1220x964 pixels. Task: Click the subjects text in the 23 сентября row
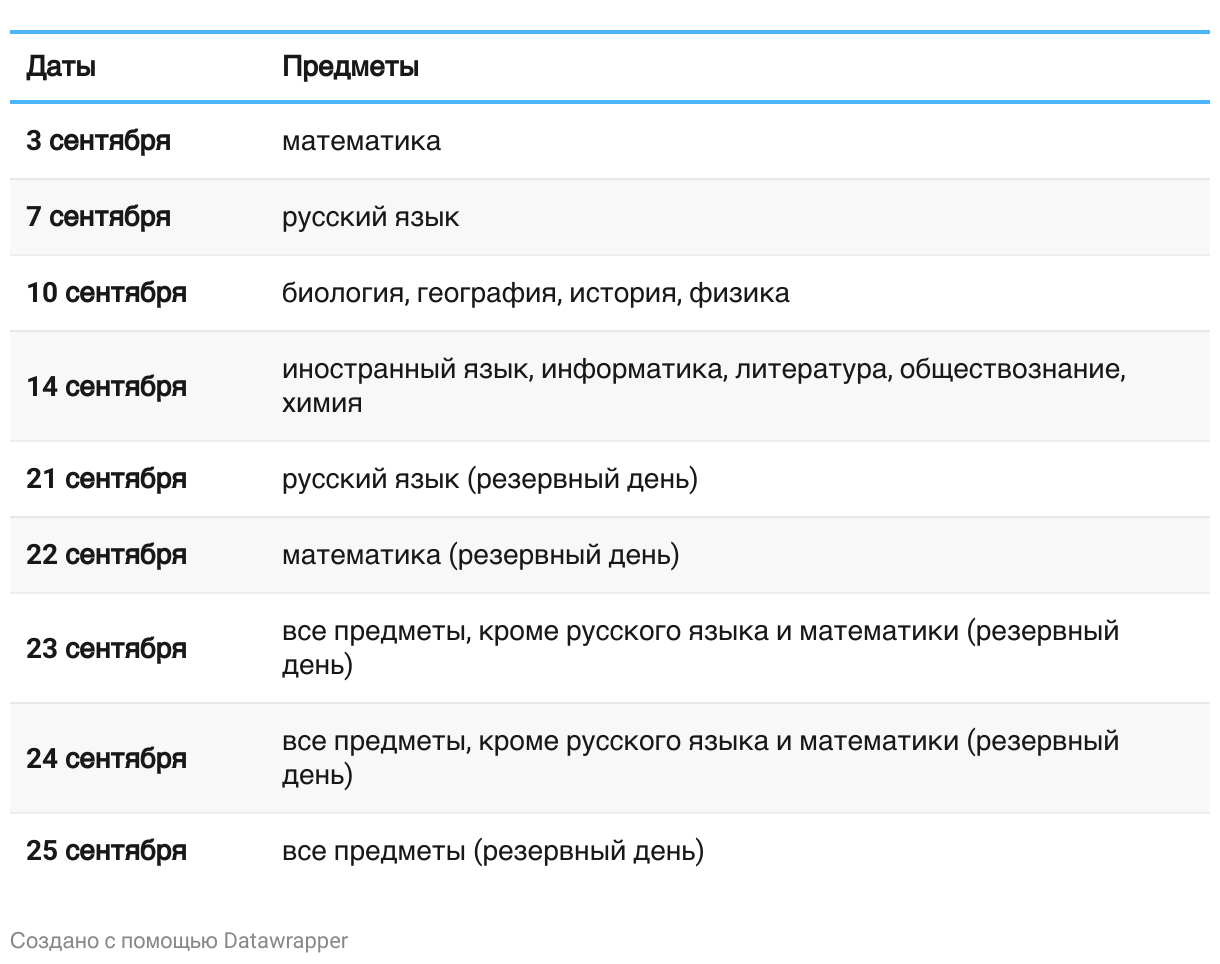click(700, 648)
